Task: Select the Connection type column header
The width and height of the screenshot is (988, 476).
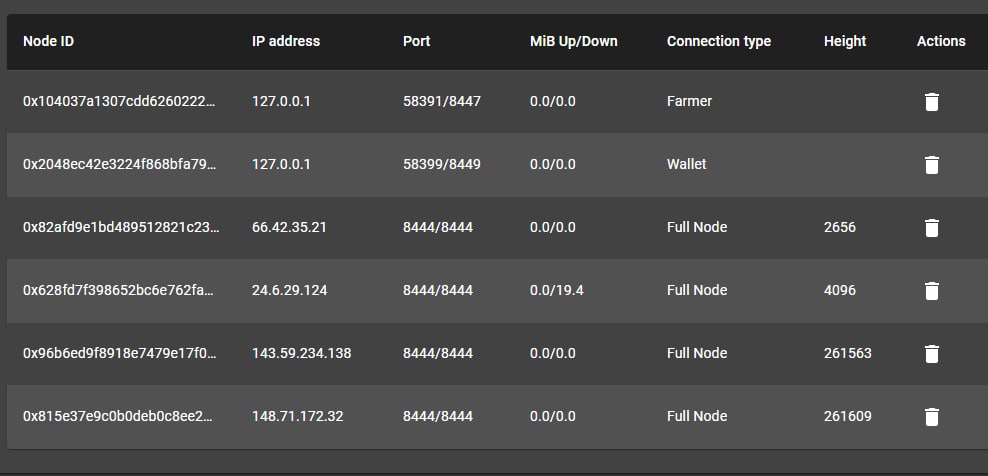Action: pyautogui.click(x=719, y=41)
